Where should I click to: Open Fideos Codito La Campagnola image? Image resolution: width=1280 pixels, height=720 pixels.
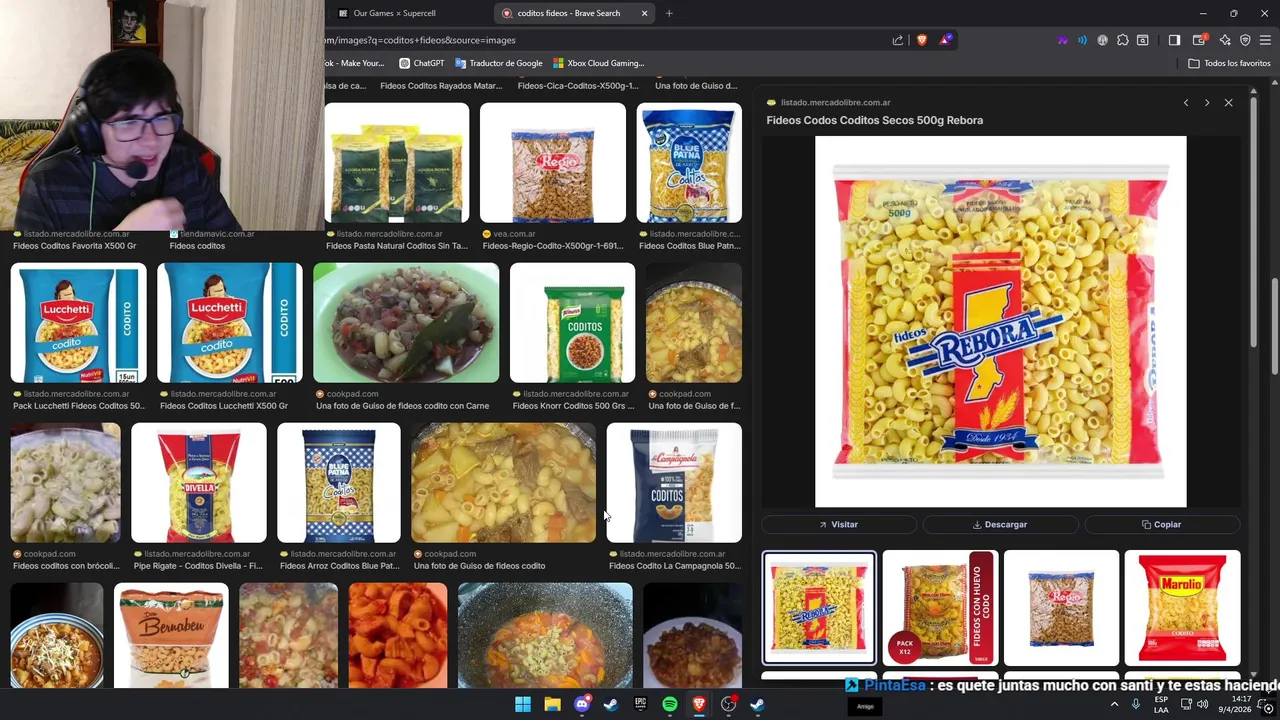click(674, 483)
